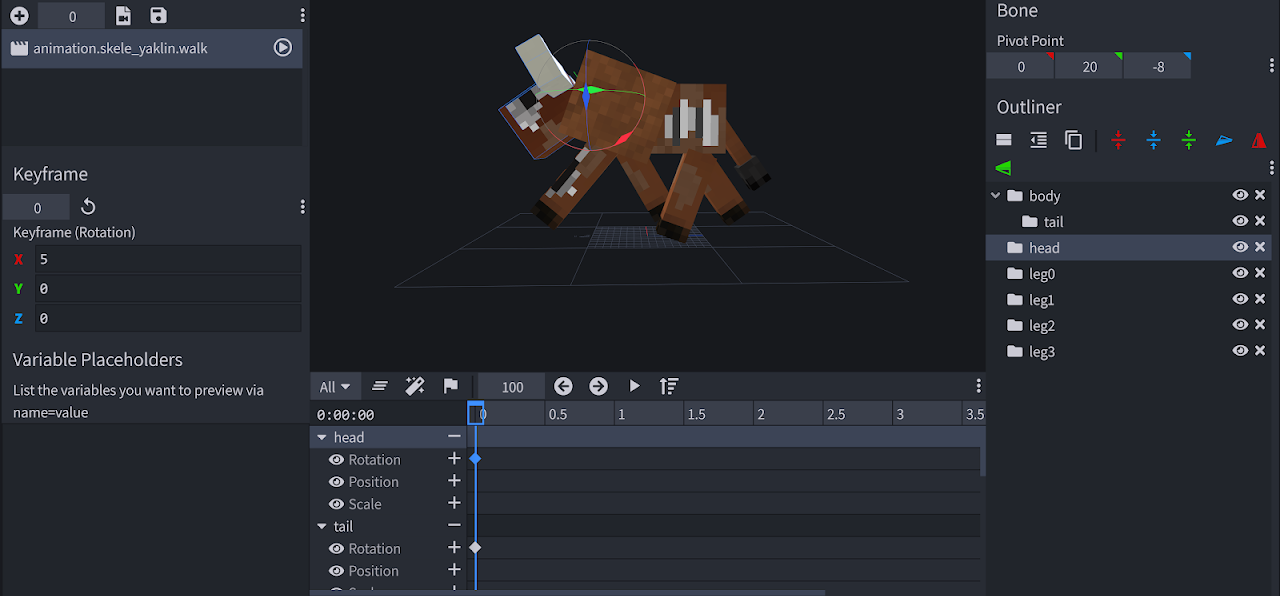Image resolution: width=1280 pixels, height=596 pixels.
Task: Reset the keyframe with the reset icon
Action: point(88,207)
